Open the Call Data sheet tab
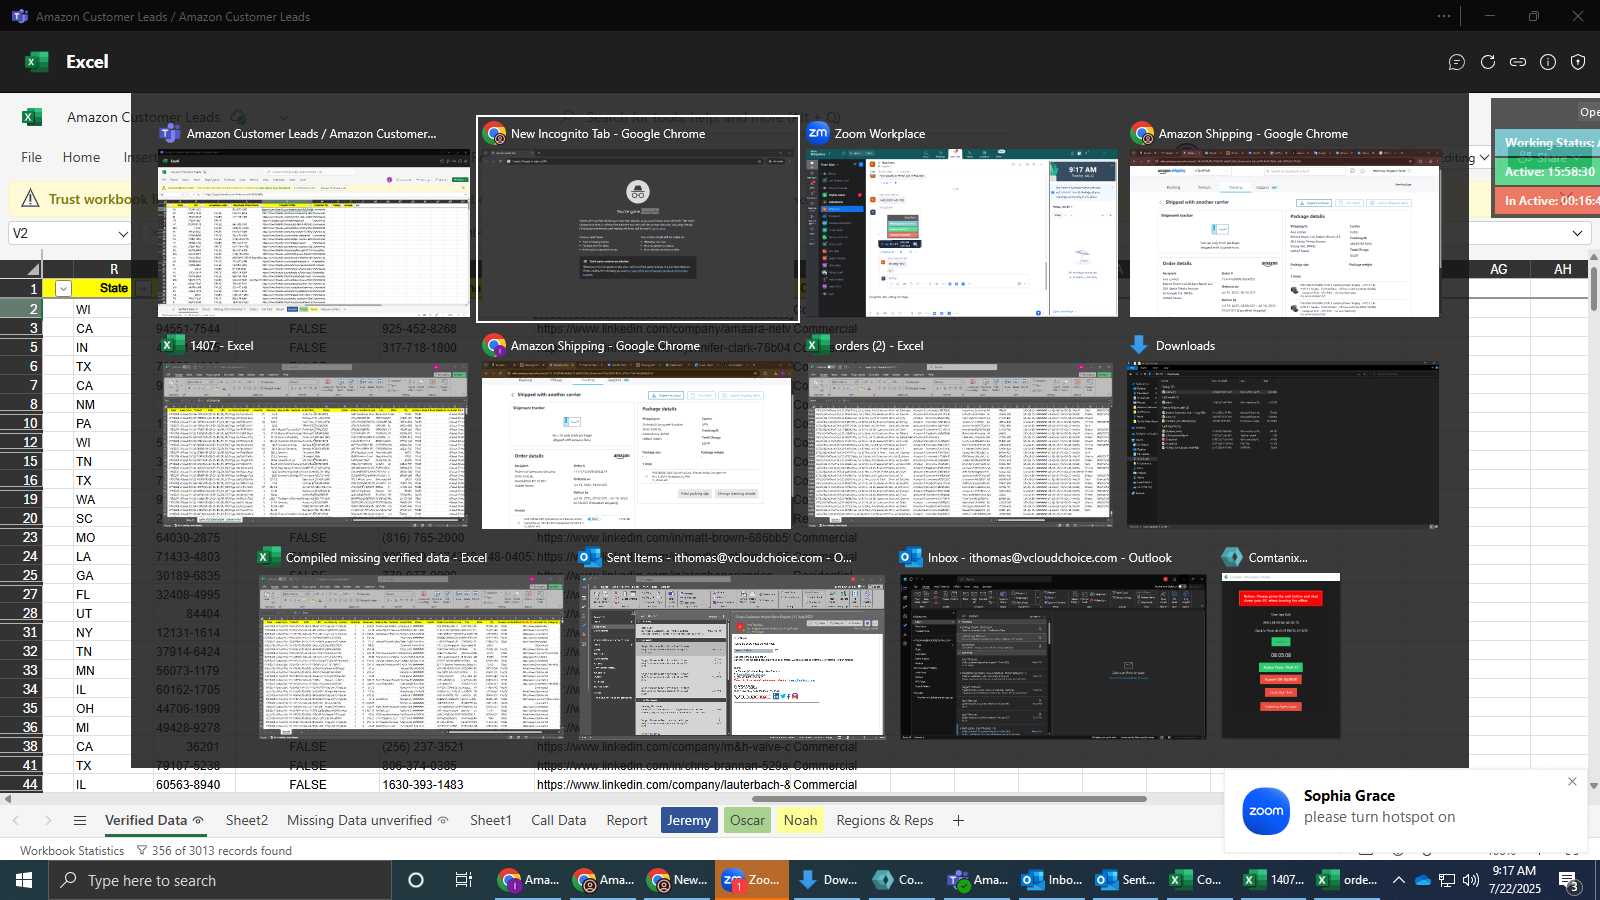Screen dimensions: 1600x900 [559, 820]
